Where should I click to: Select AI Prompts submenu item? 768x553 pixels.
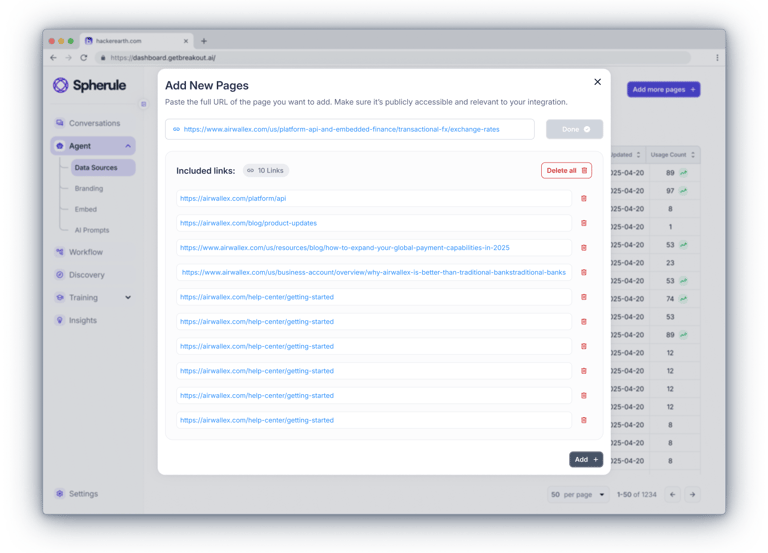[x=92, y=230]
